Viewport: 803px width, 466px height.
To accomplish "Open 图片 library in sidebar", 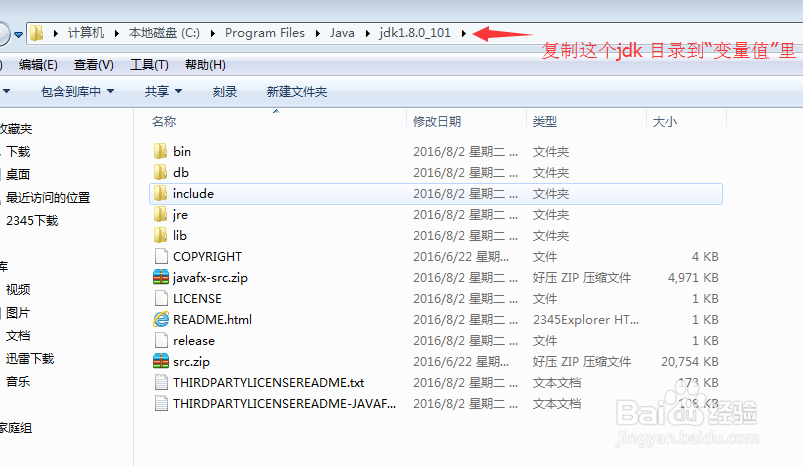I will pos(18,313).
